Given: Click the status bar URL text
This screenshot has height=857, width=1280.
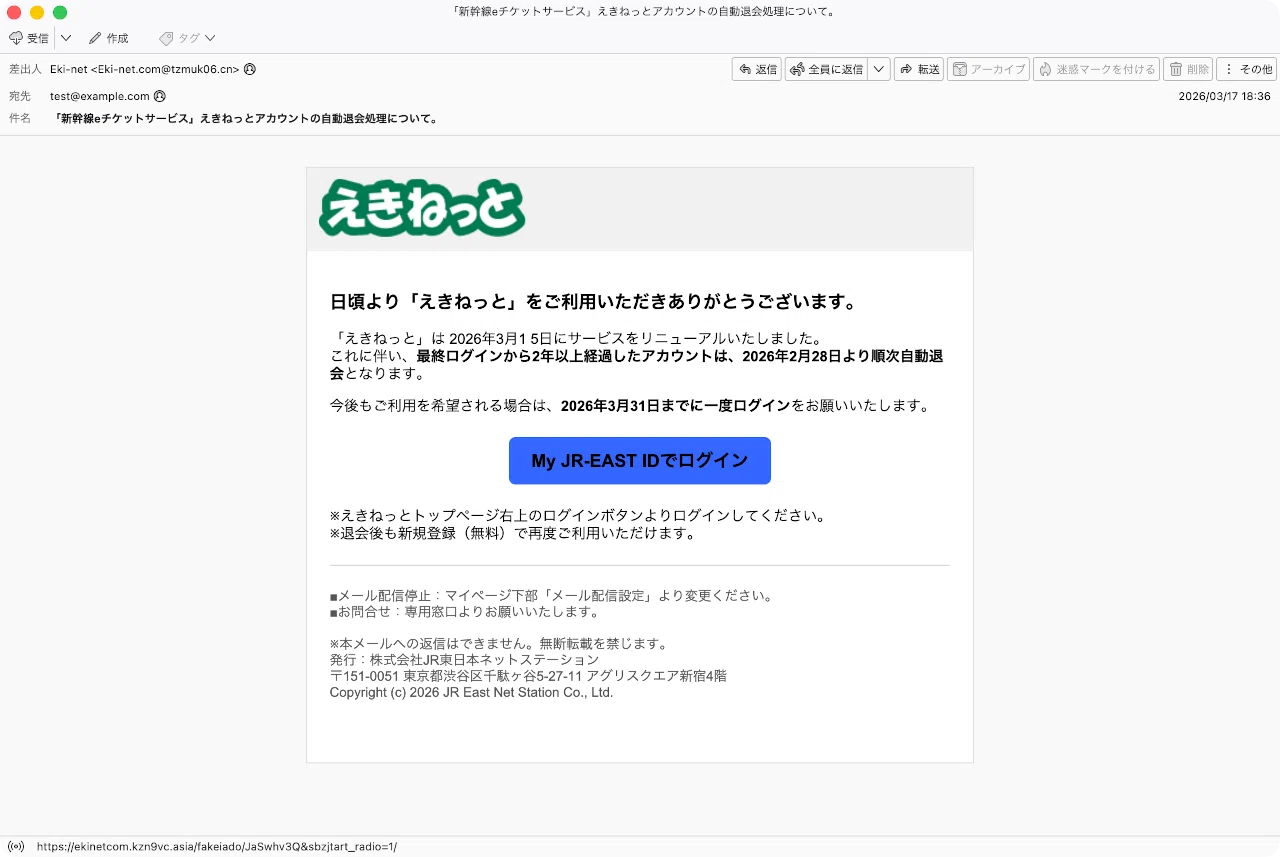Looking at the screenshot, I should pyautogui.click(x=217, y=846).
